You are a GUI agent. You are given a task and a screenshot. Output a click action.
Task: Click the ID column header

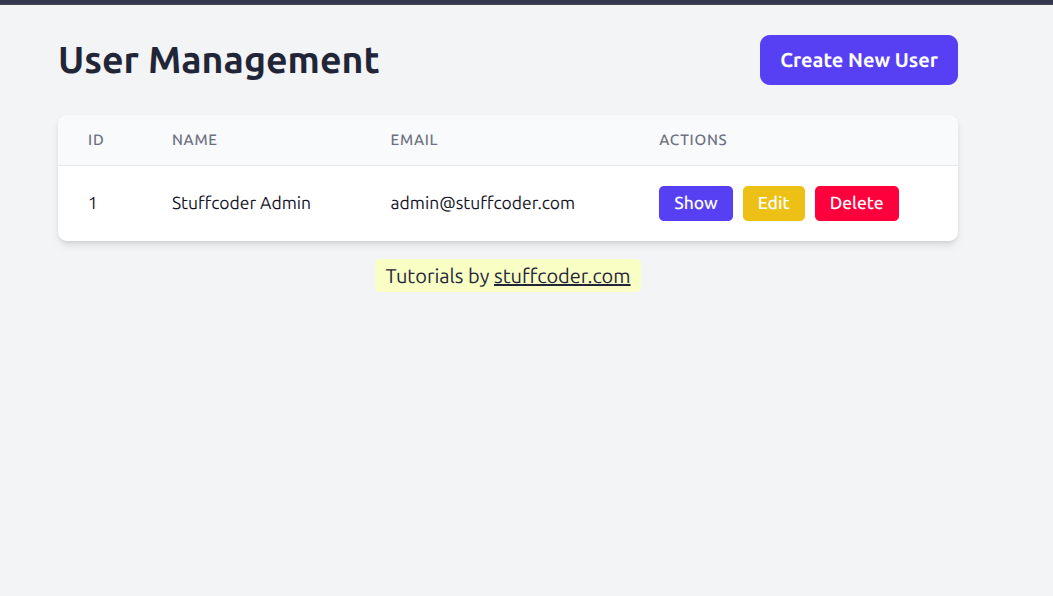[95, 140]
